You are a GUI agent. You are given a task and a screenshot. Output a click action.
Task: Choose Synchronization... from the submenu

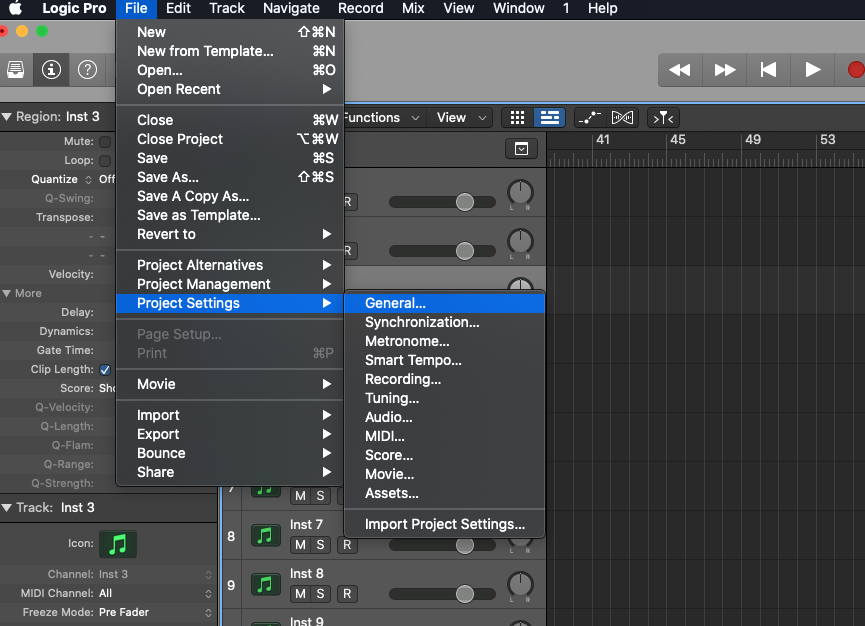444,322
